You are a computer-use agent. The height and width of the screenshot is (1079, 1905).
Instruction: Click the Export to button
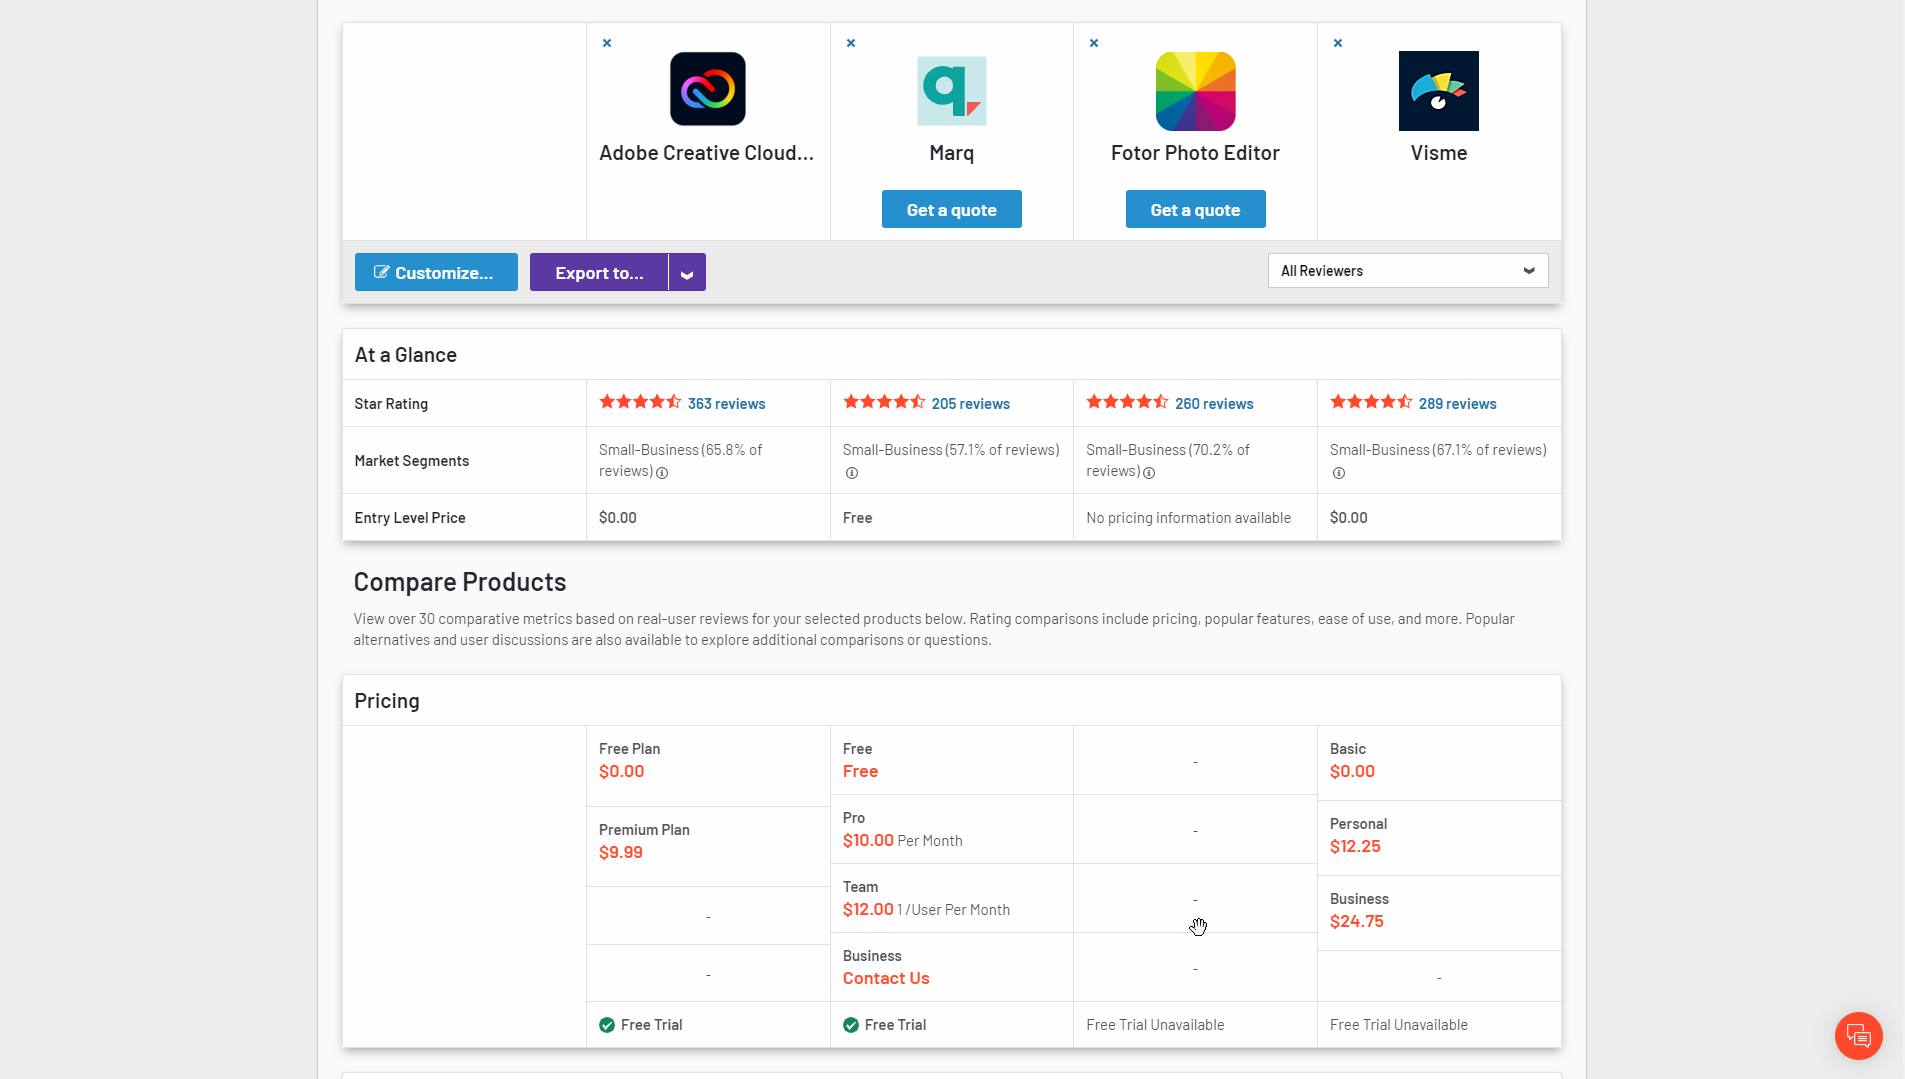pos(599,272)
